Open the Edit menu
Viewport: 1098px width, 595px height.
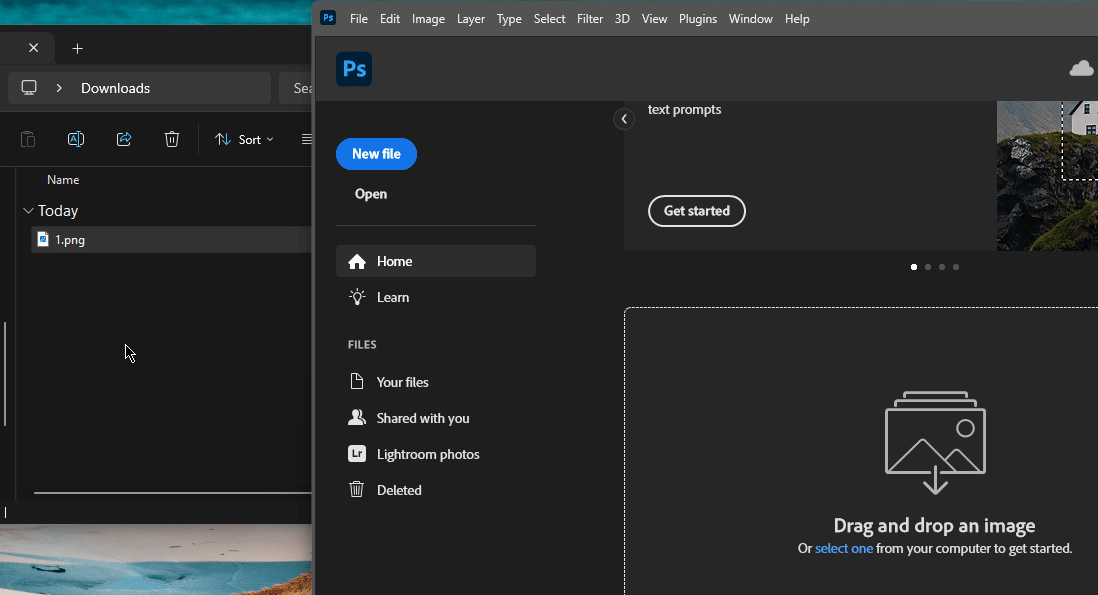[x=390, y=19]
